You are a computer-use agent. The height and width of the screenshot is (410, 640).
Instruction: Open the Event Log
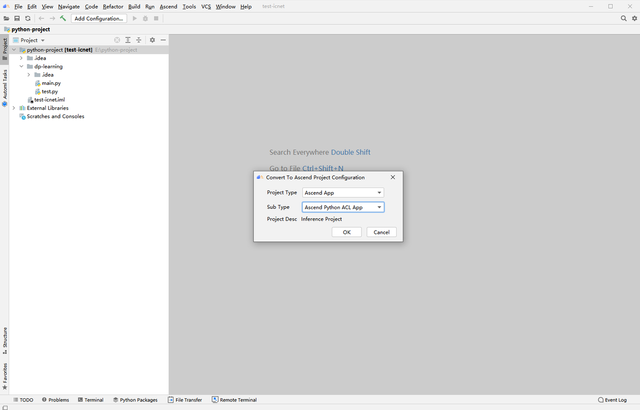coord(612,400)
